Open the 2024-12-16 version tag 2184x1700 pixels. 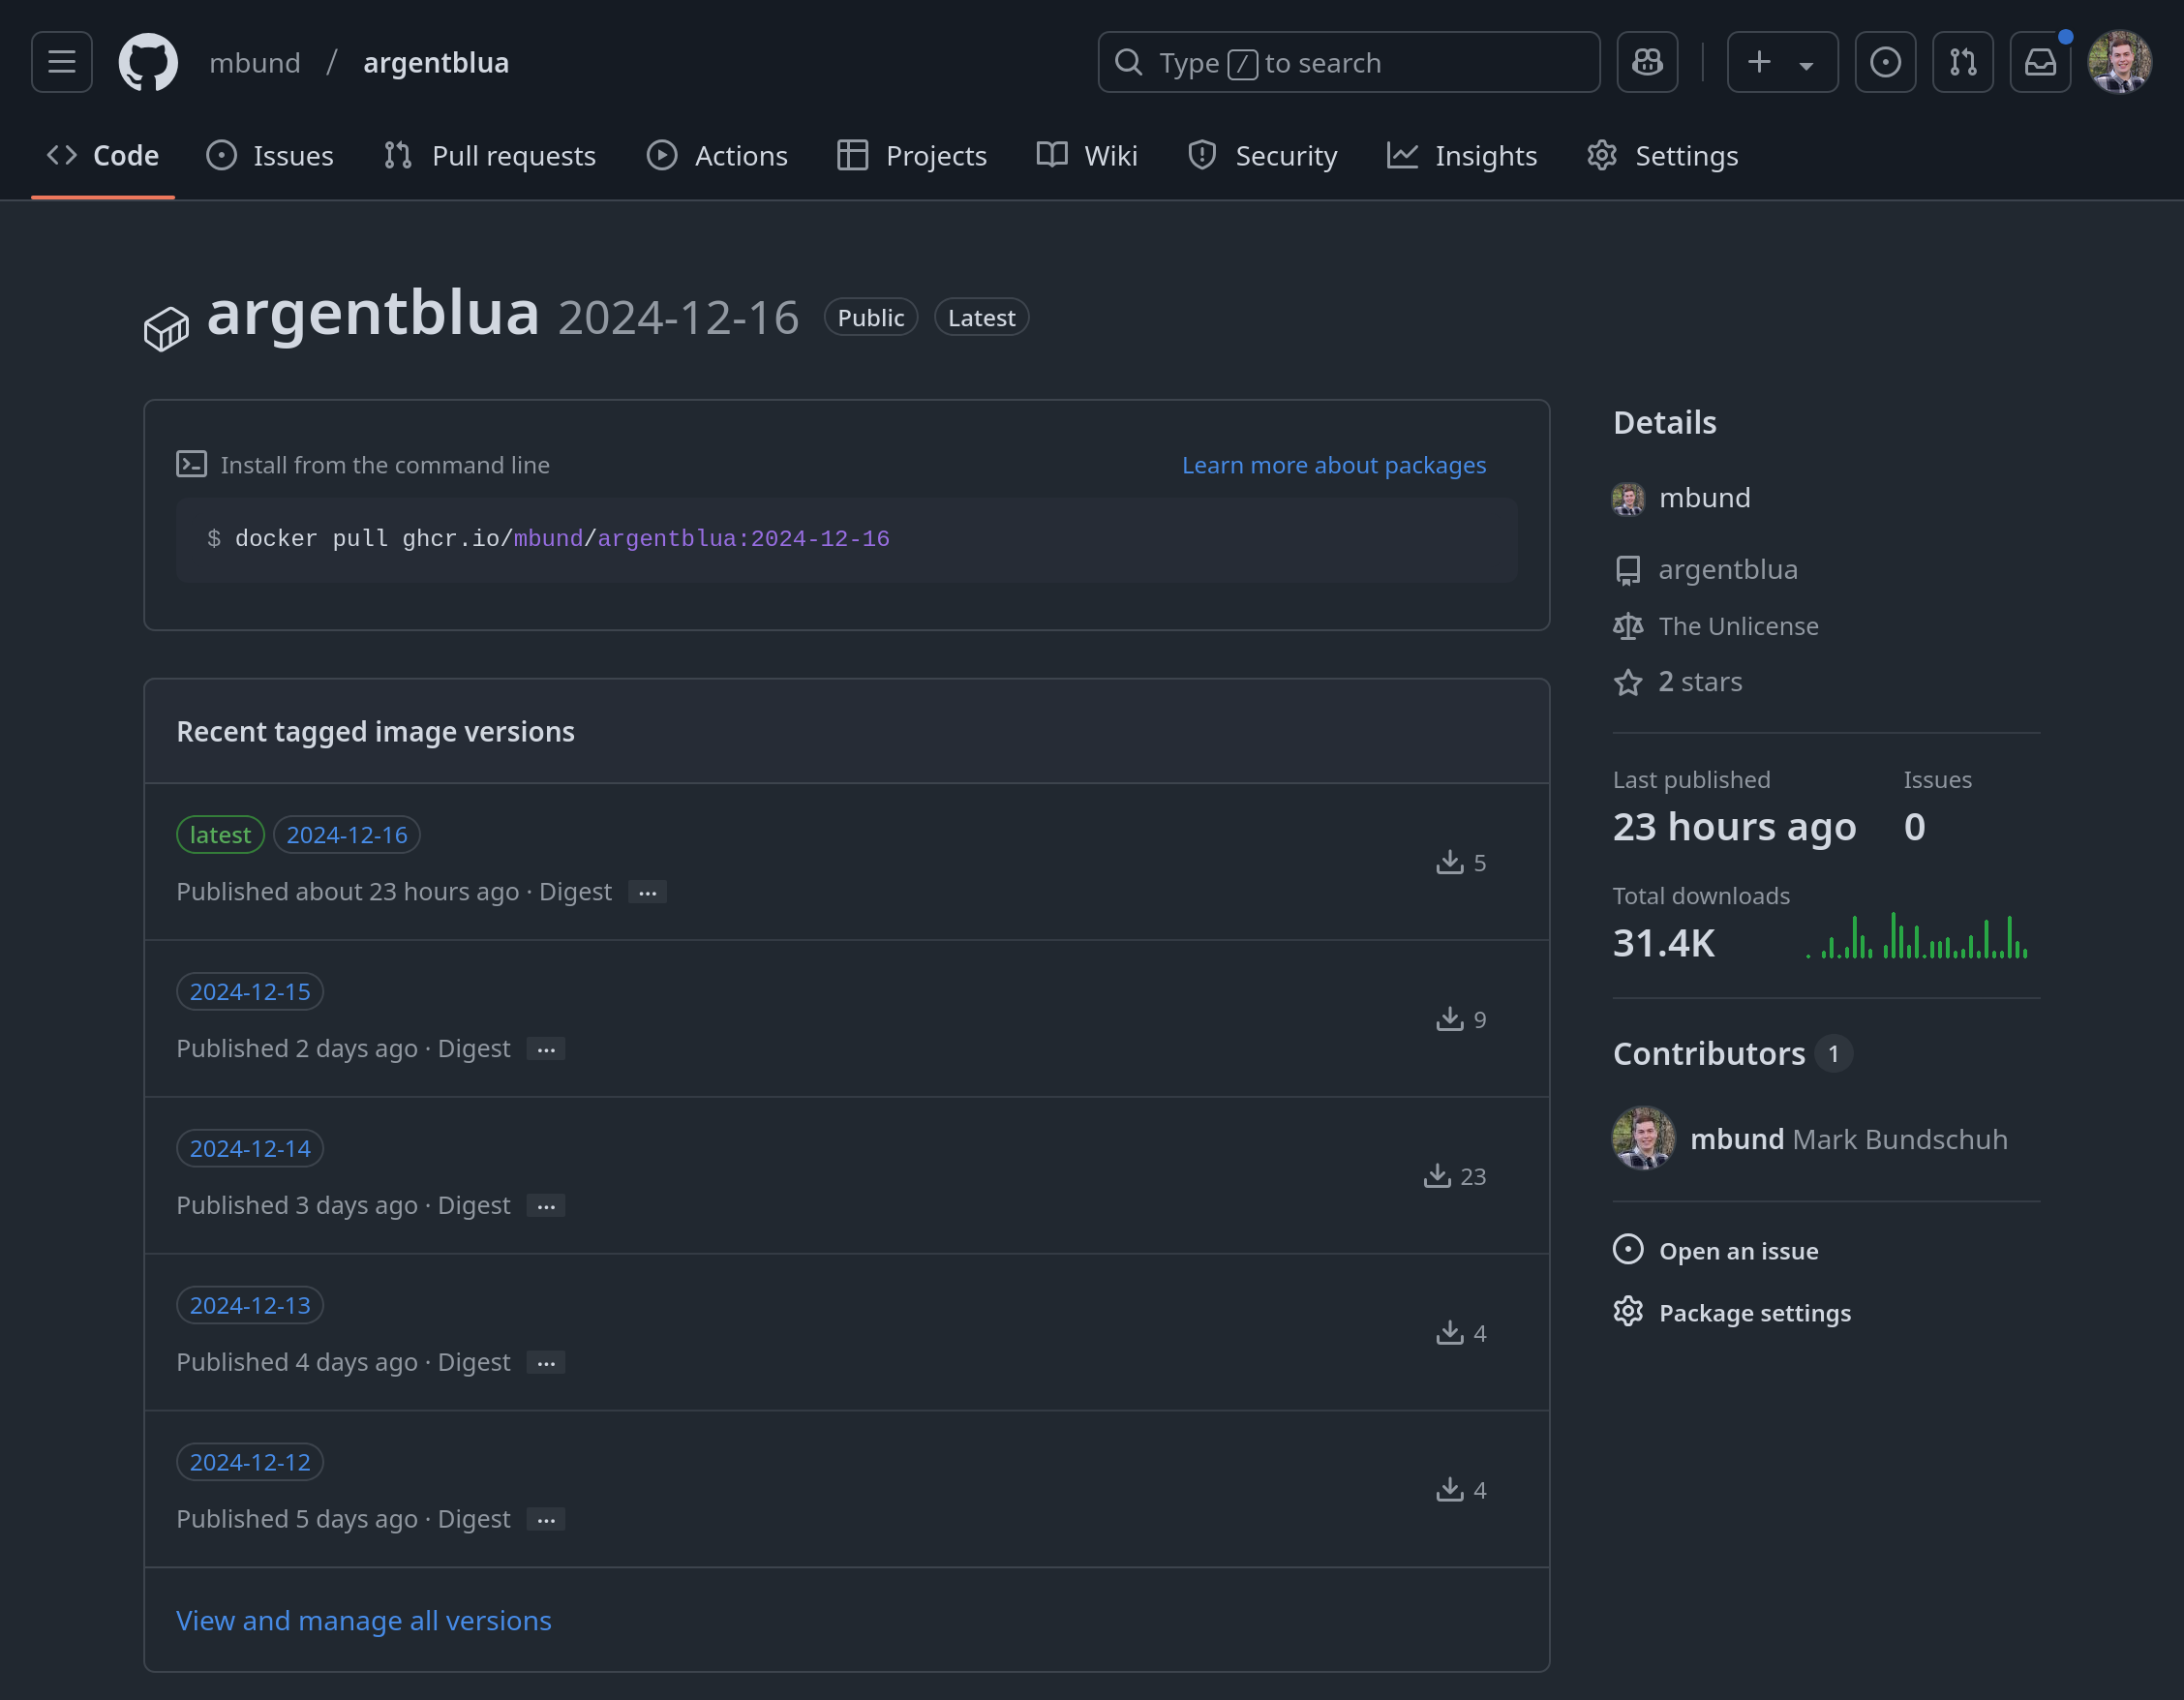347,835
